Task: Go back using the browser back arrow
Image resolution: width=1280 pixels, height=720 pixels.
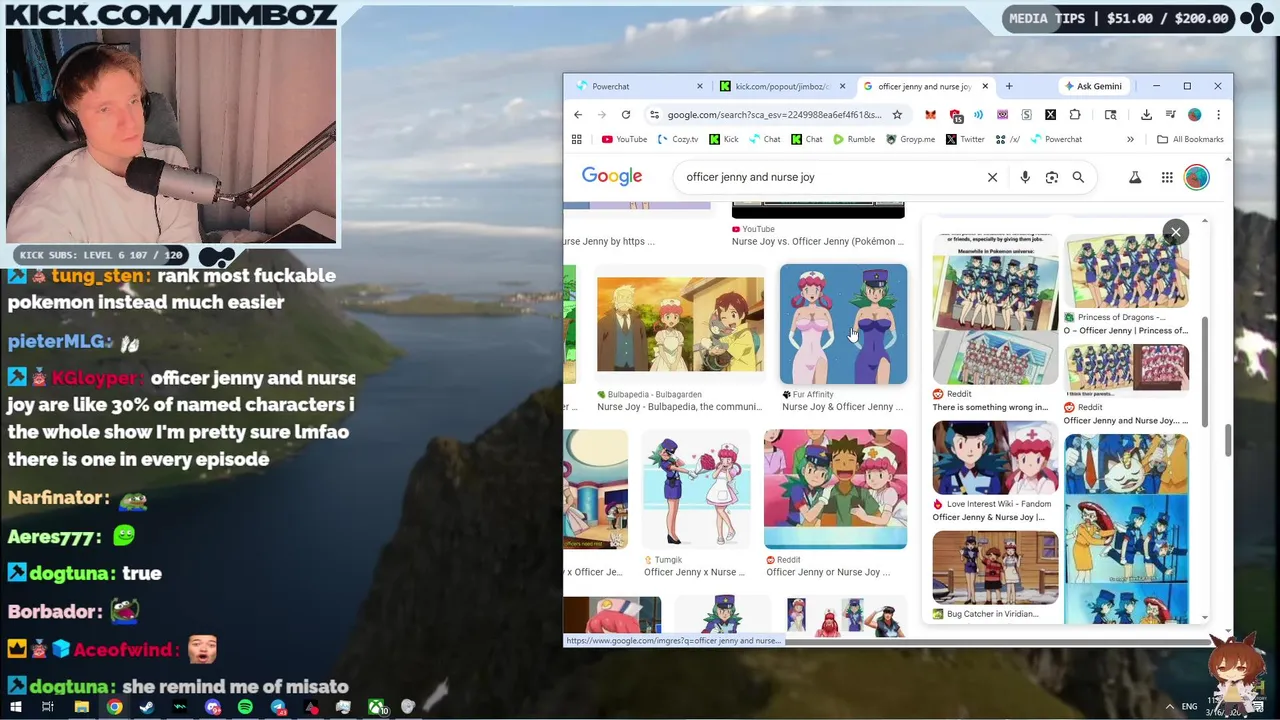Action: click(x=578, y=115)
